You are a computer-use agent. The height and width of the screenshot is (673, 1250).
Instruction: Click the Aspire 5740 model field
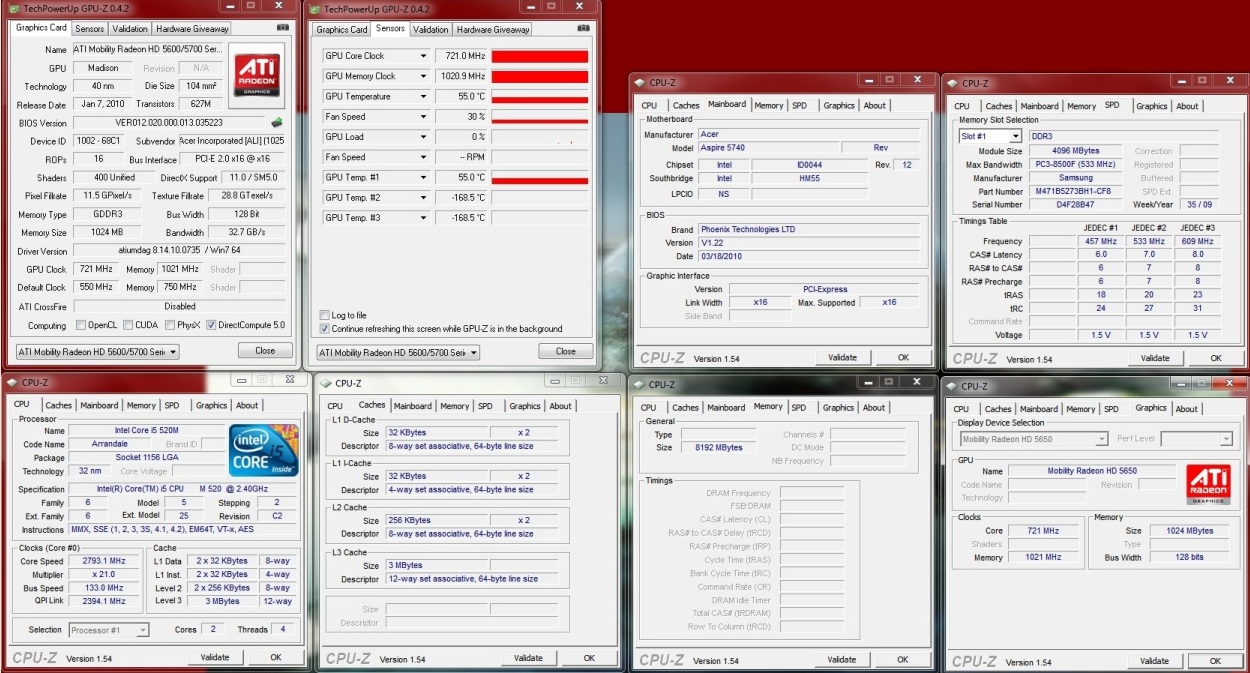[x=767, y=147]
